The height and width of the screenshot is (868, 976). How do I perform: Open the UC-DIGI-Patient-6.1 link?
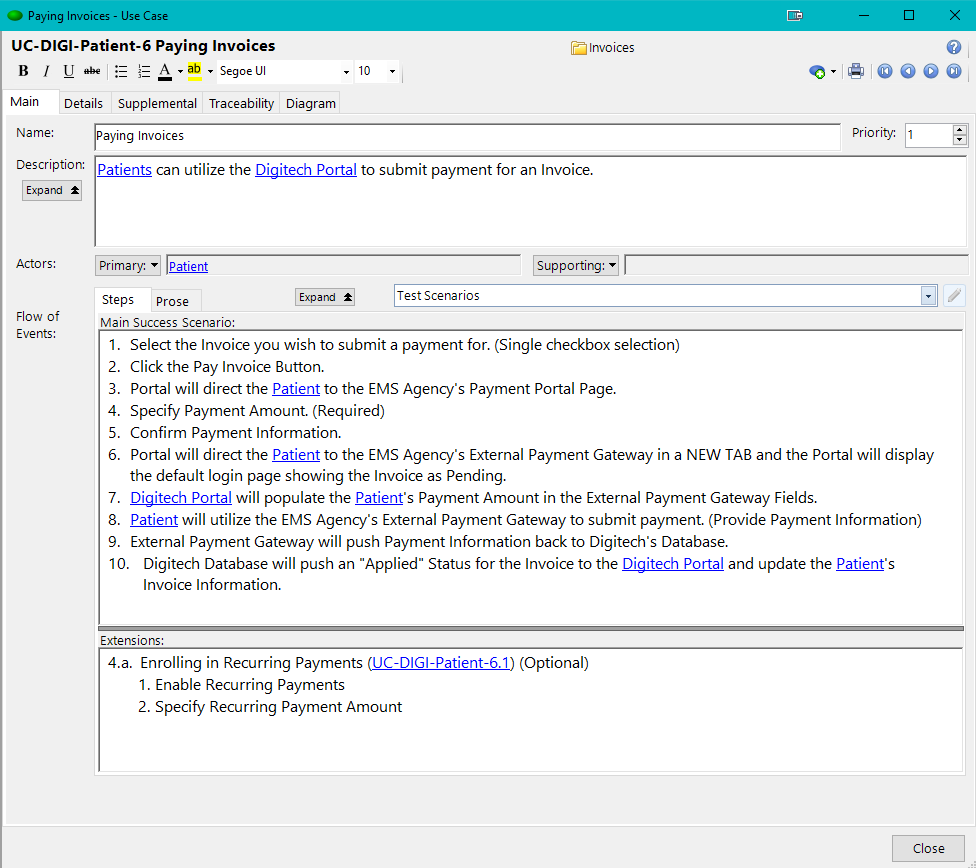coord(441,663)
